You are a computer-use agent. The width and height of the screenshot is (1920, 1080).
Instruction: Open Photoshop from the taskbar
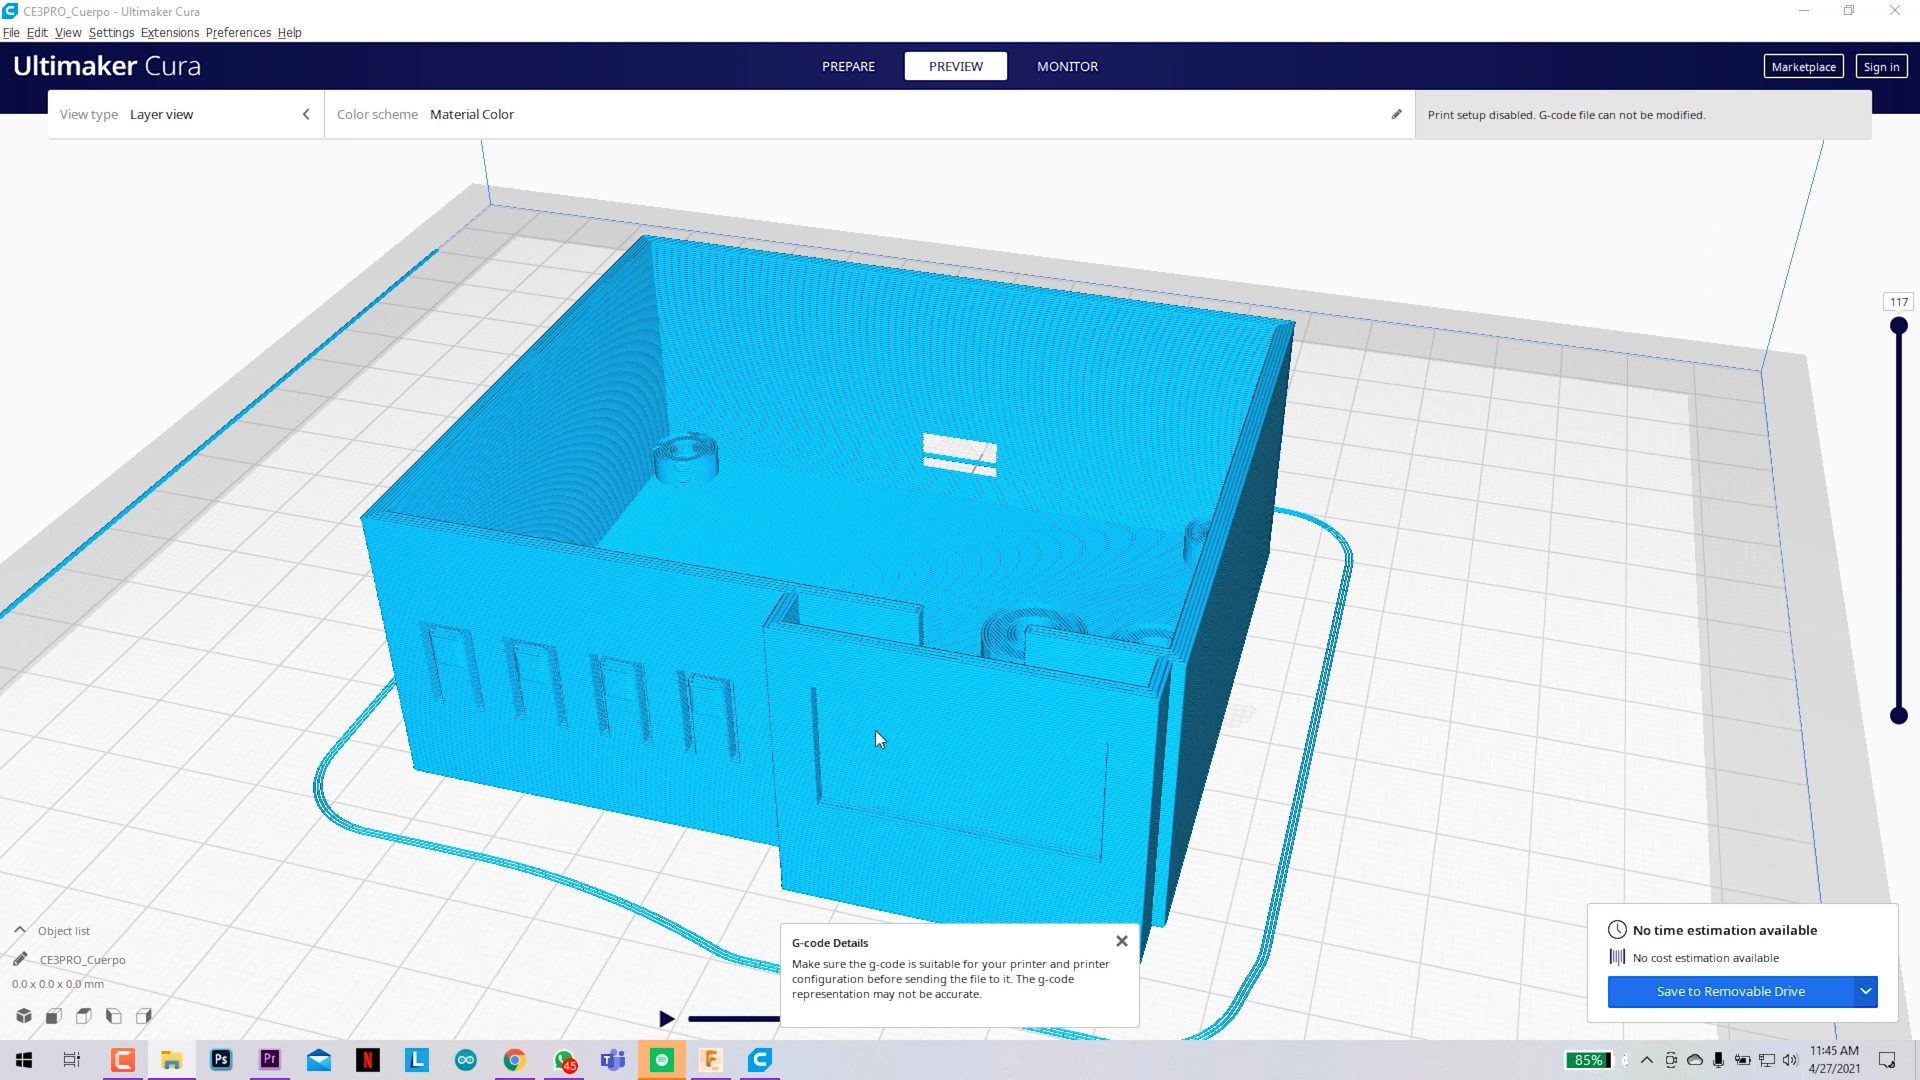click(221, 1059)
